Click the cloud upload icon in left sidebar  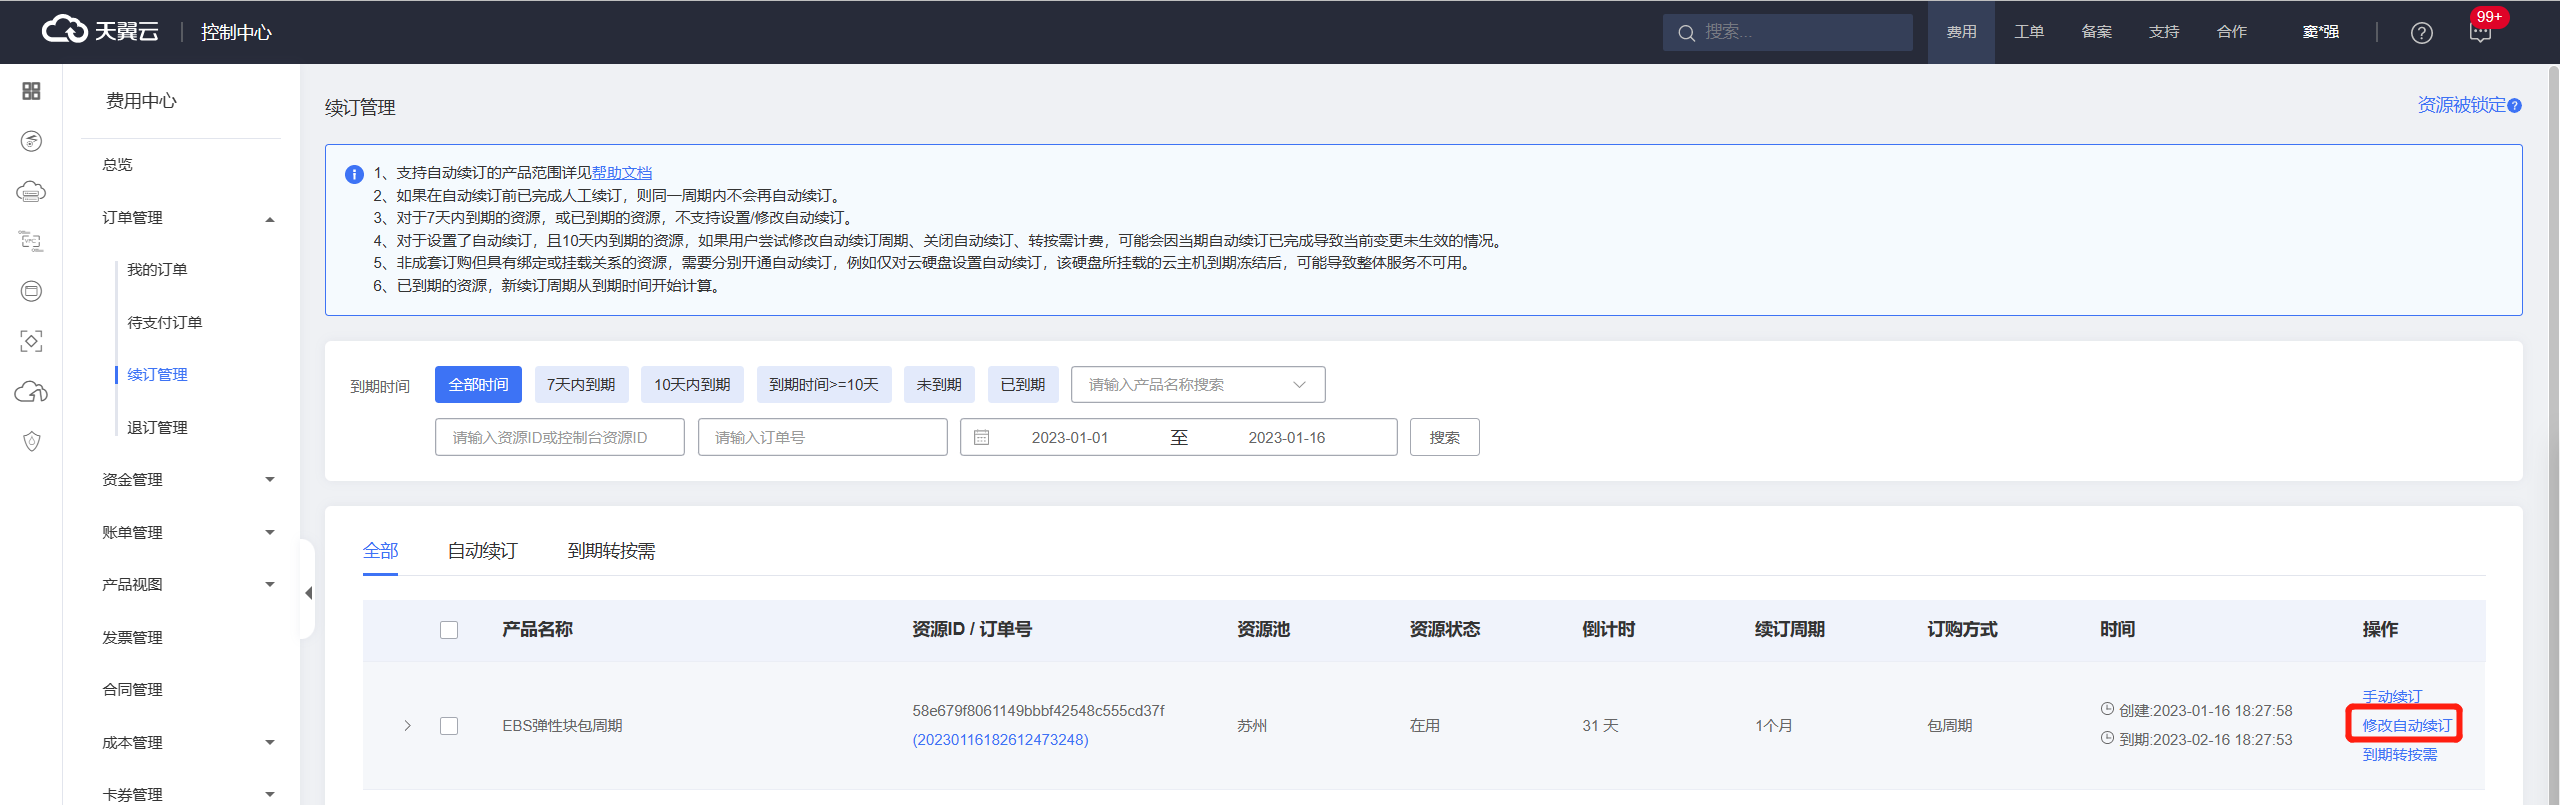pyautogui.click(x=31, y=392)
